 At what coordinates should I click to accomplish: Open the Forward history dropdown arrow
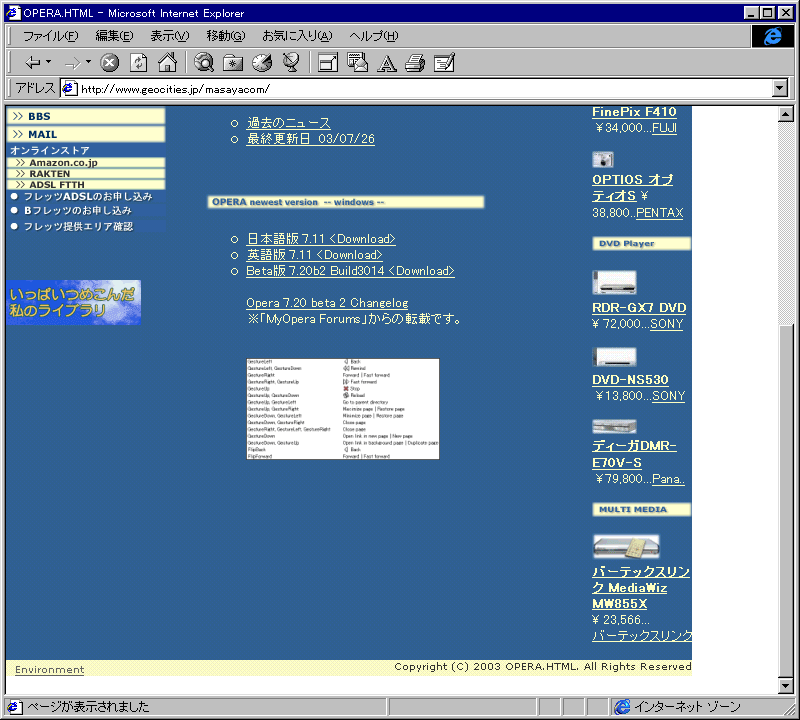(x=88, y=62)
